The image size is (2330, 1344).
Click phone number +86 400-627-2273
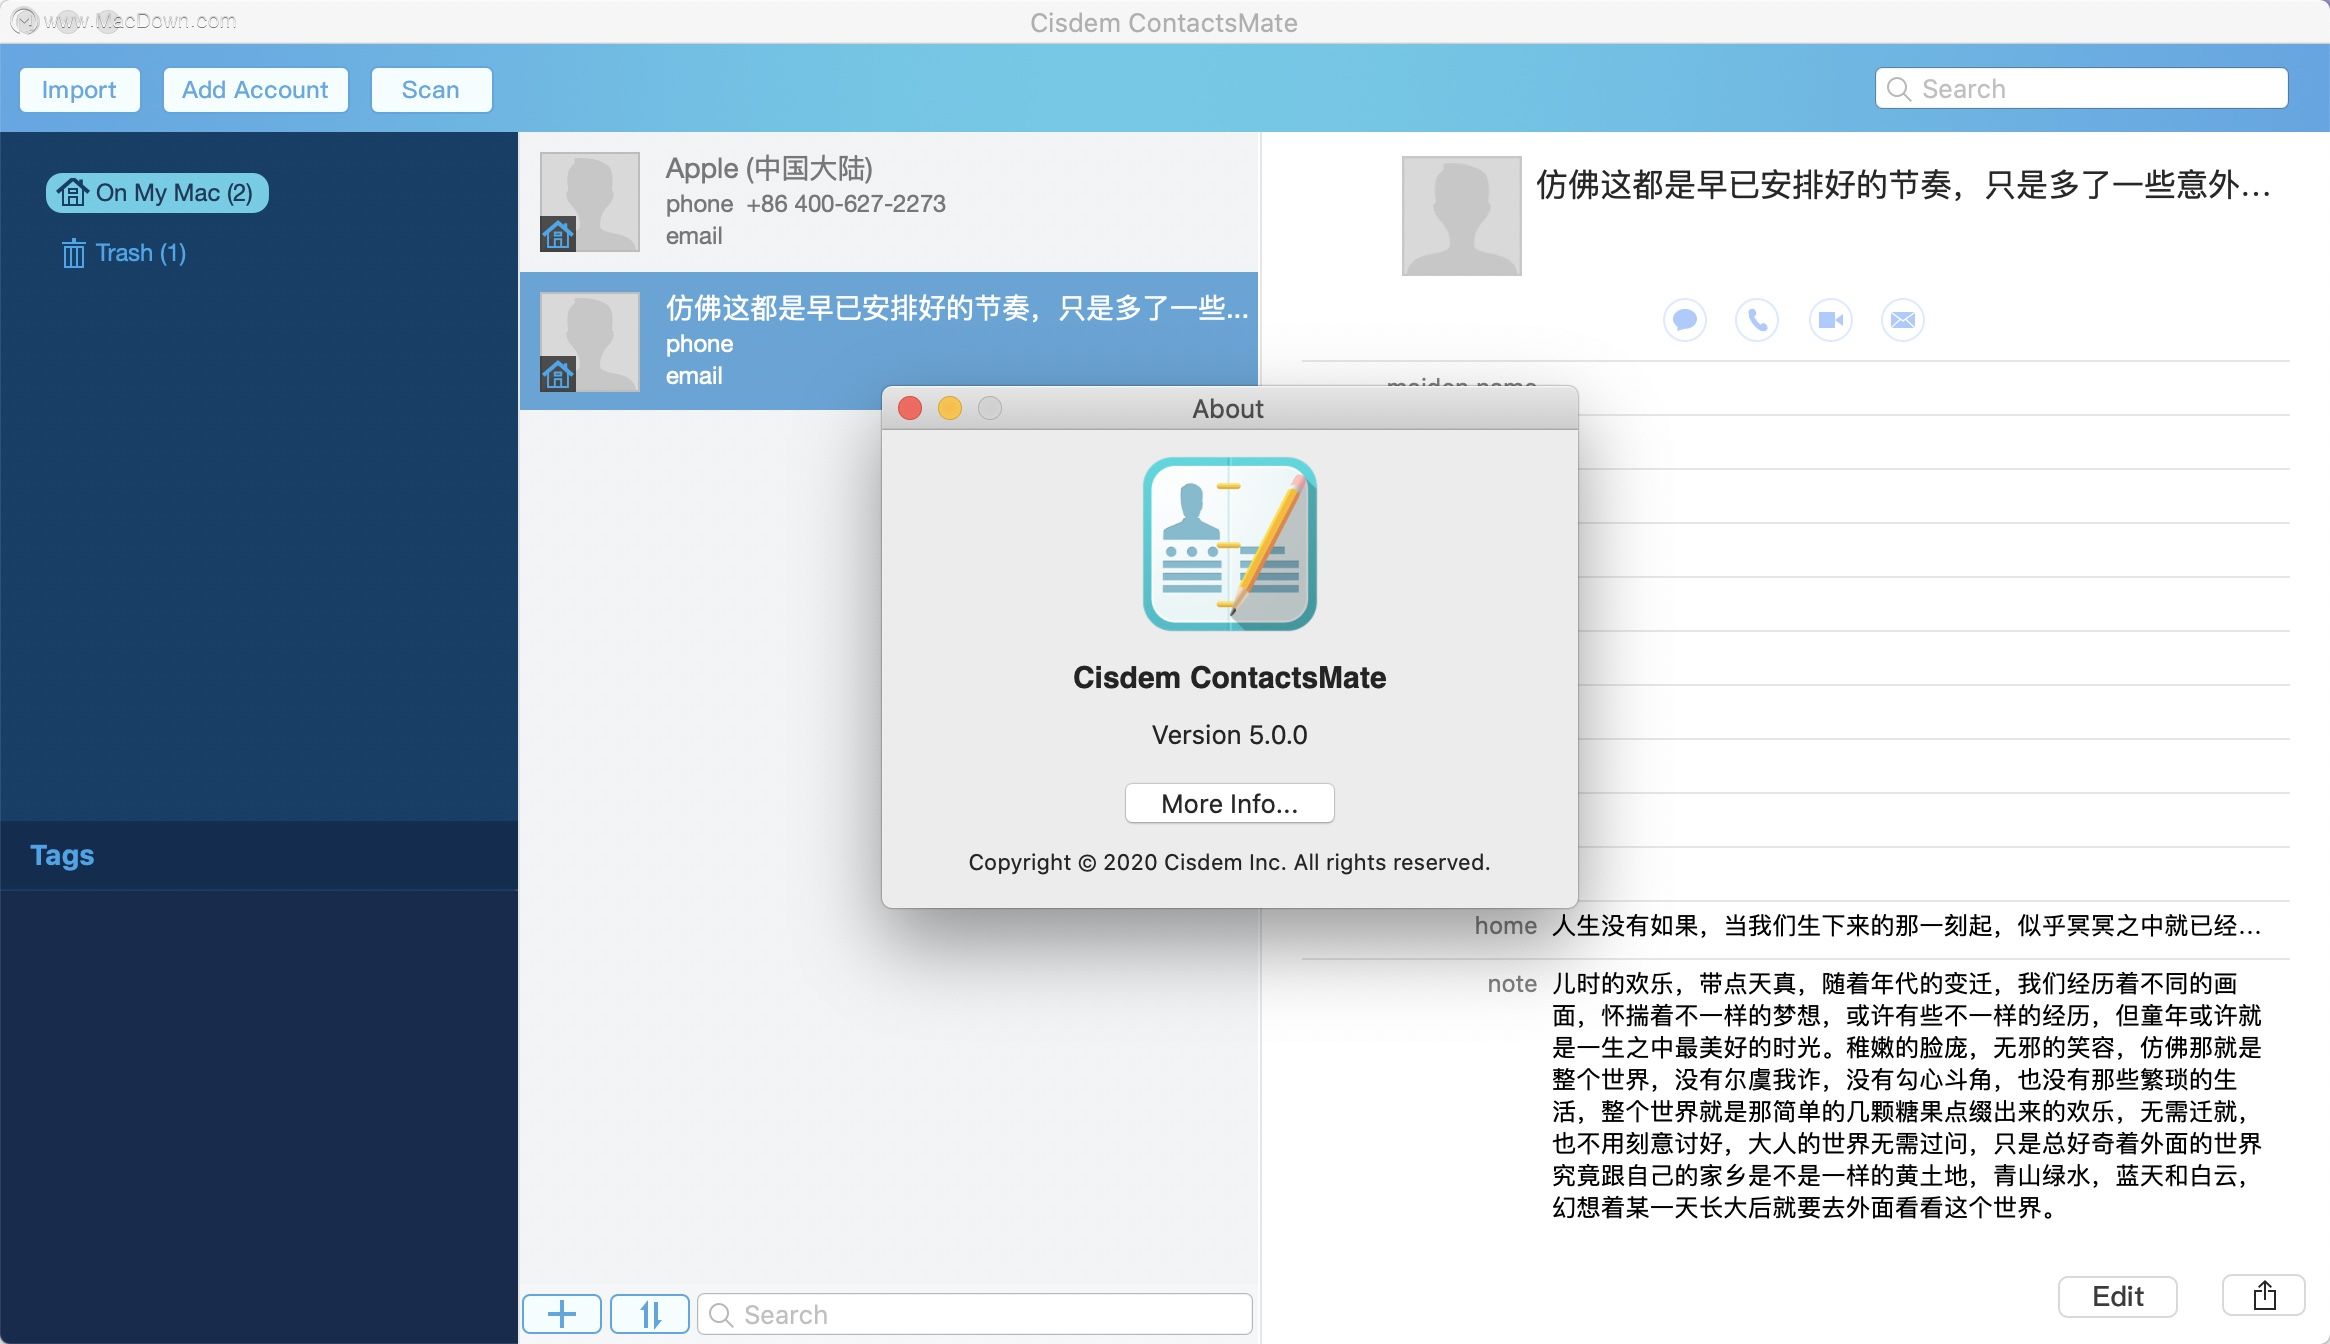tap(846, 204)
